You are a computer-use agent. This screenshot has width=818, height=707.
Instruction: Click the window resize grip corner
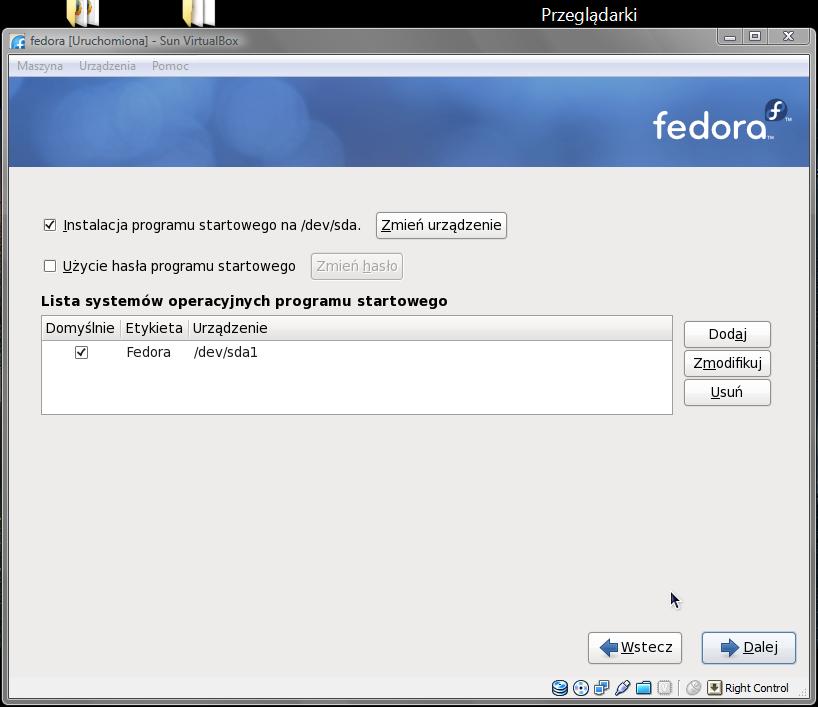coord(802,692)
